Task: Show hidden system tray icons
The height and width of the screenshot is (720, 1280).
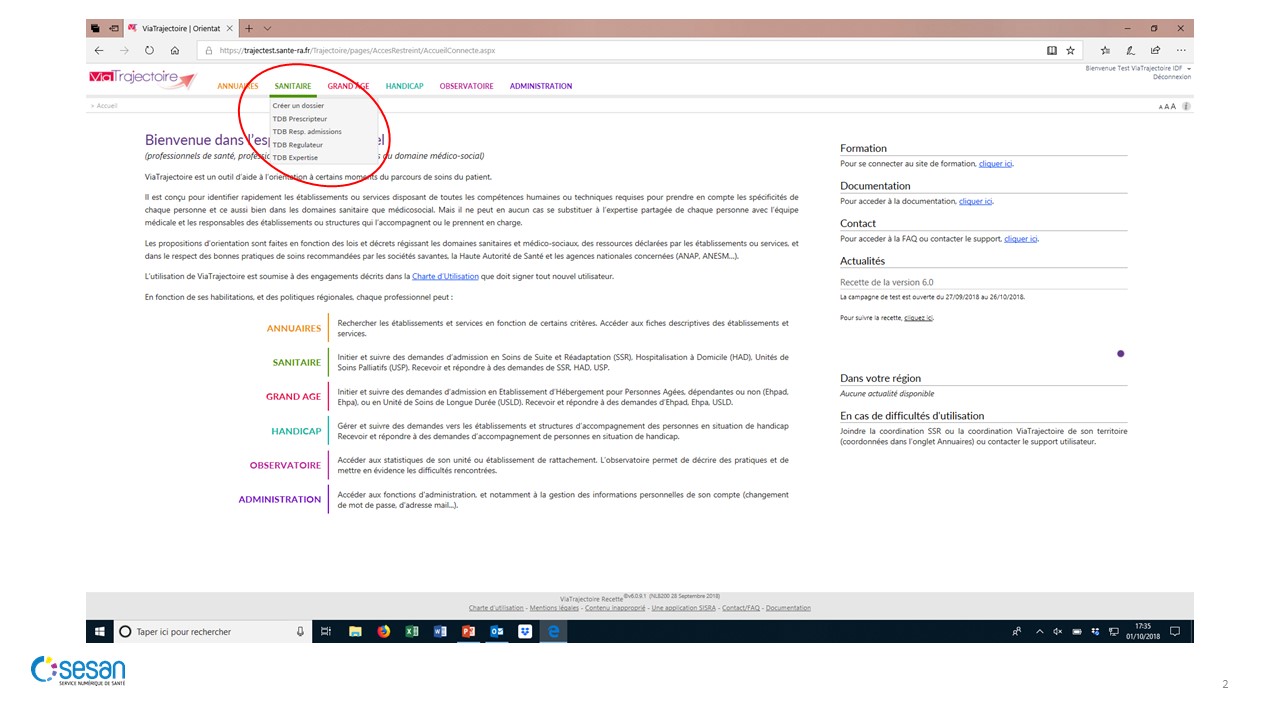Action: [x=1040, y=632]
